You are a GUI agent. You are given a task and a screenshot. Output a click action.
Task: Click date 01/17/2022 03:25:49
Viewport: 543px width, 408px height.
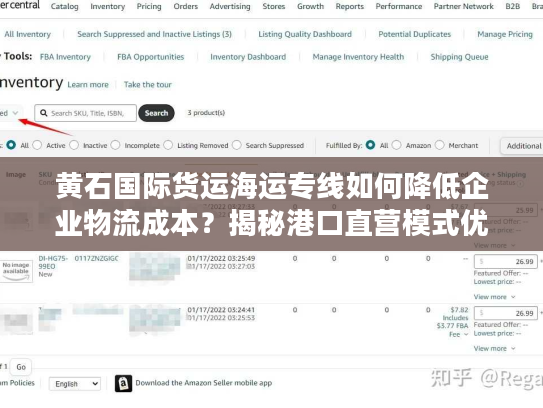pyautogui.click(x=221, y=258)
